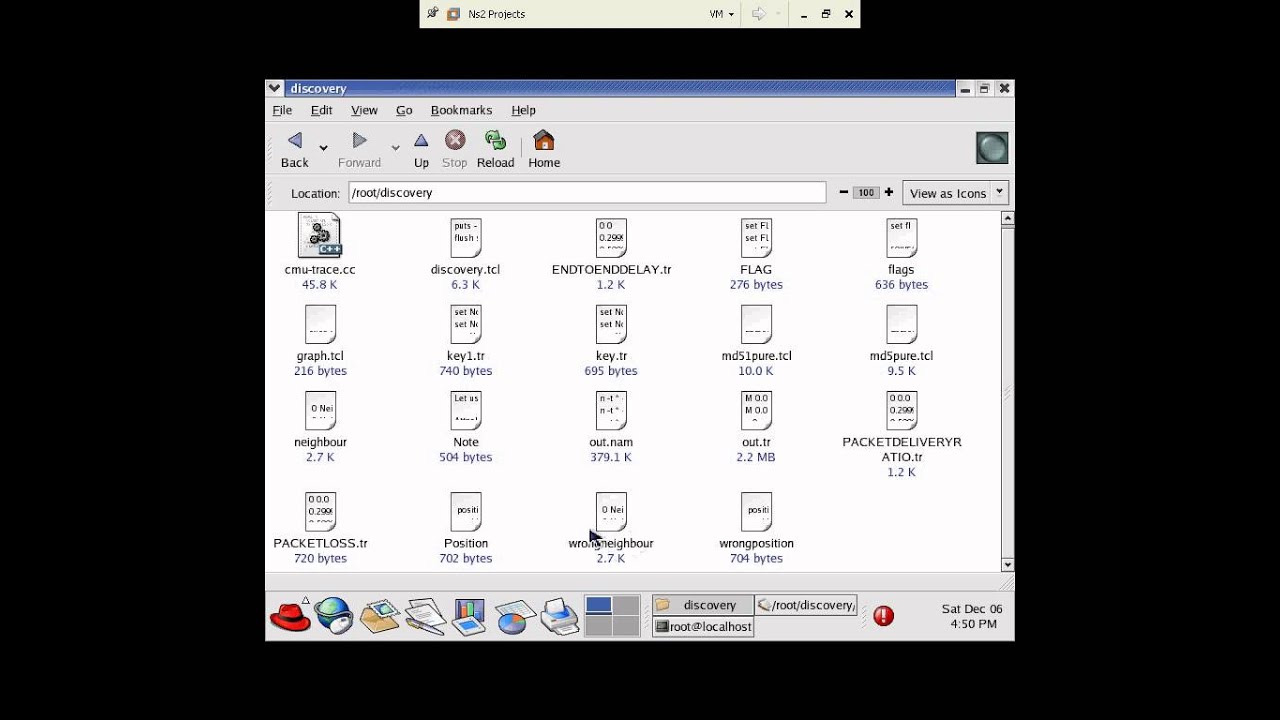Click the red alert notification icon
The width and height of the screenshot is (1280, 720).
(883, 616)
